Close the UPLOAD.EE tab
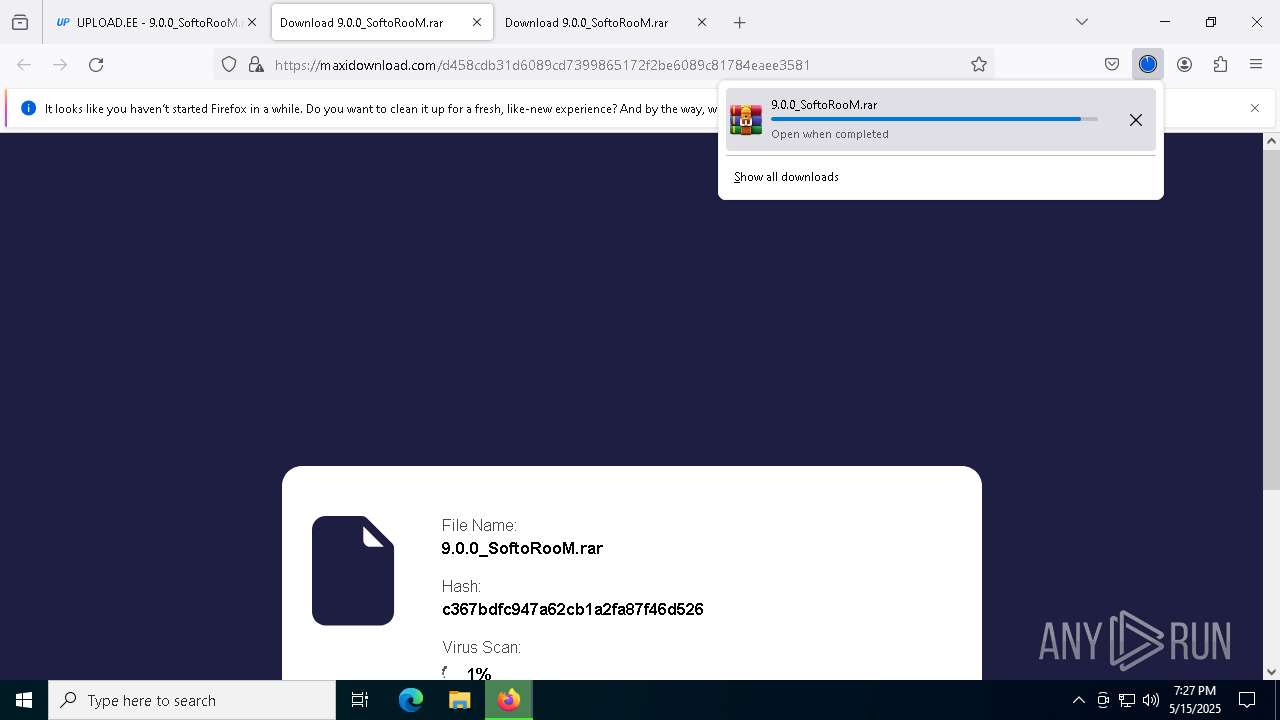Image resolution: width=1280 pixels, height=720 pixels. tap(252, 22)
